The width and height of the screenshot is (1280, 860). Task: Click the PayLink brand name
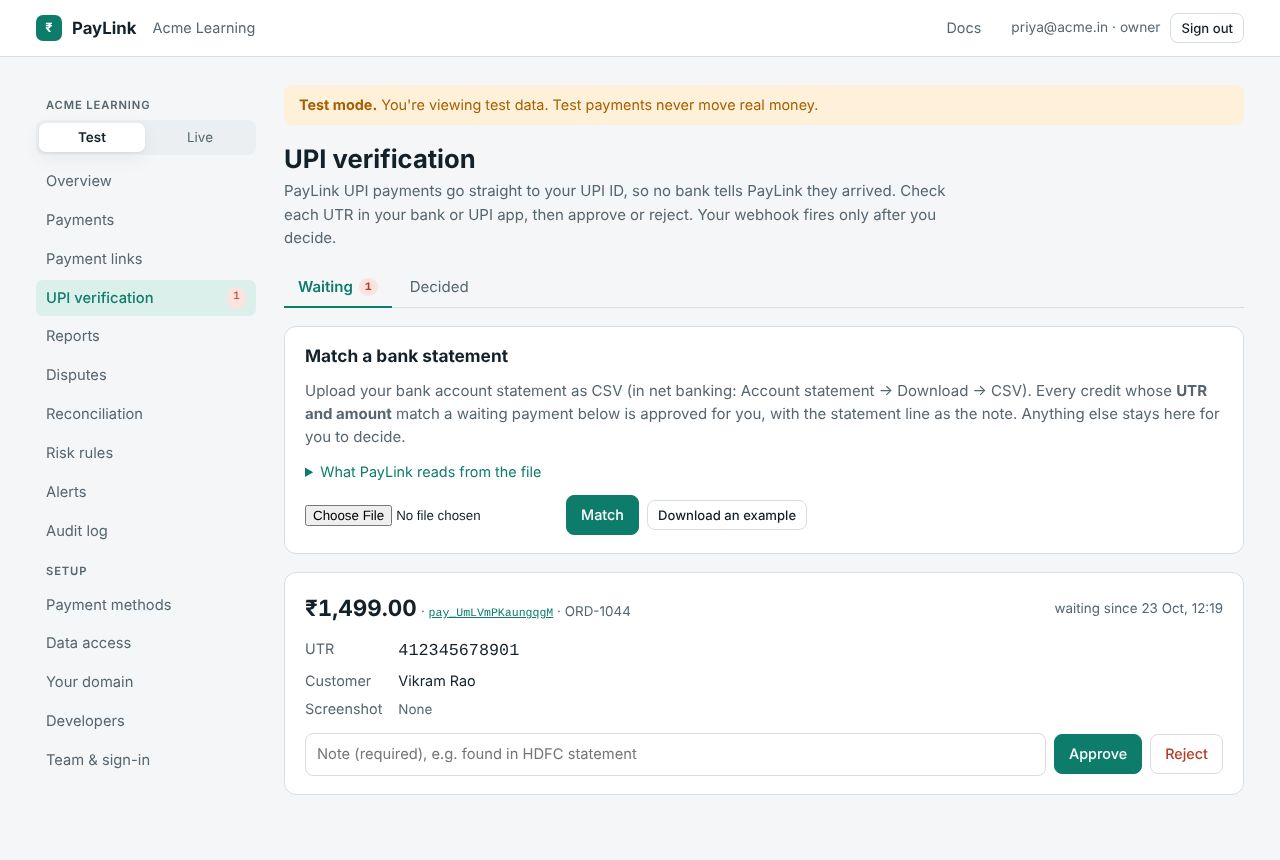pos(104,28)
